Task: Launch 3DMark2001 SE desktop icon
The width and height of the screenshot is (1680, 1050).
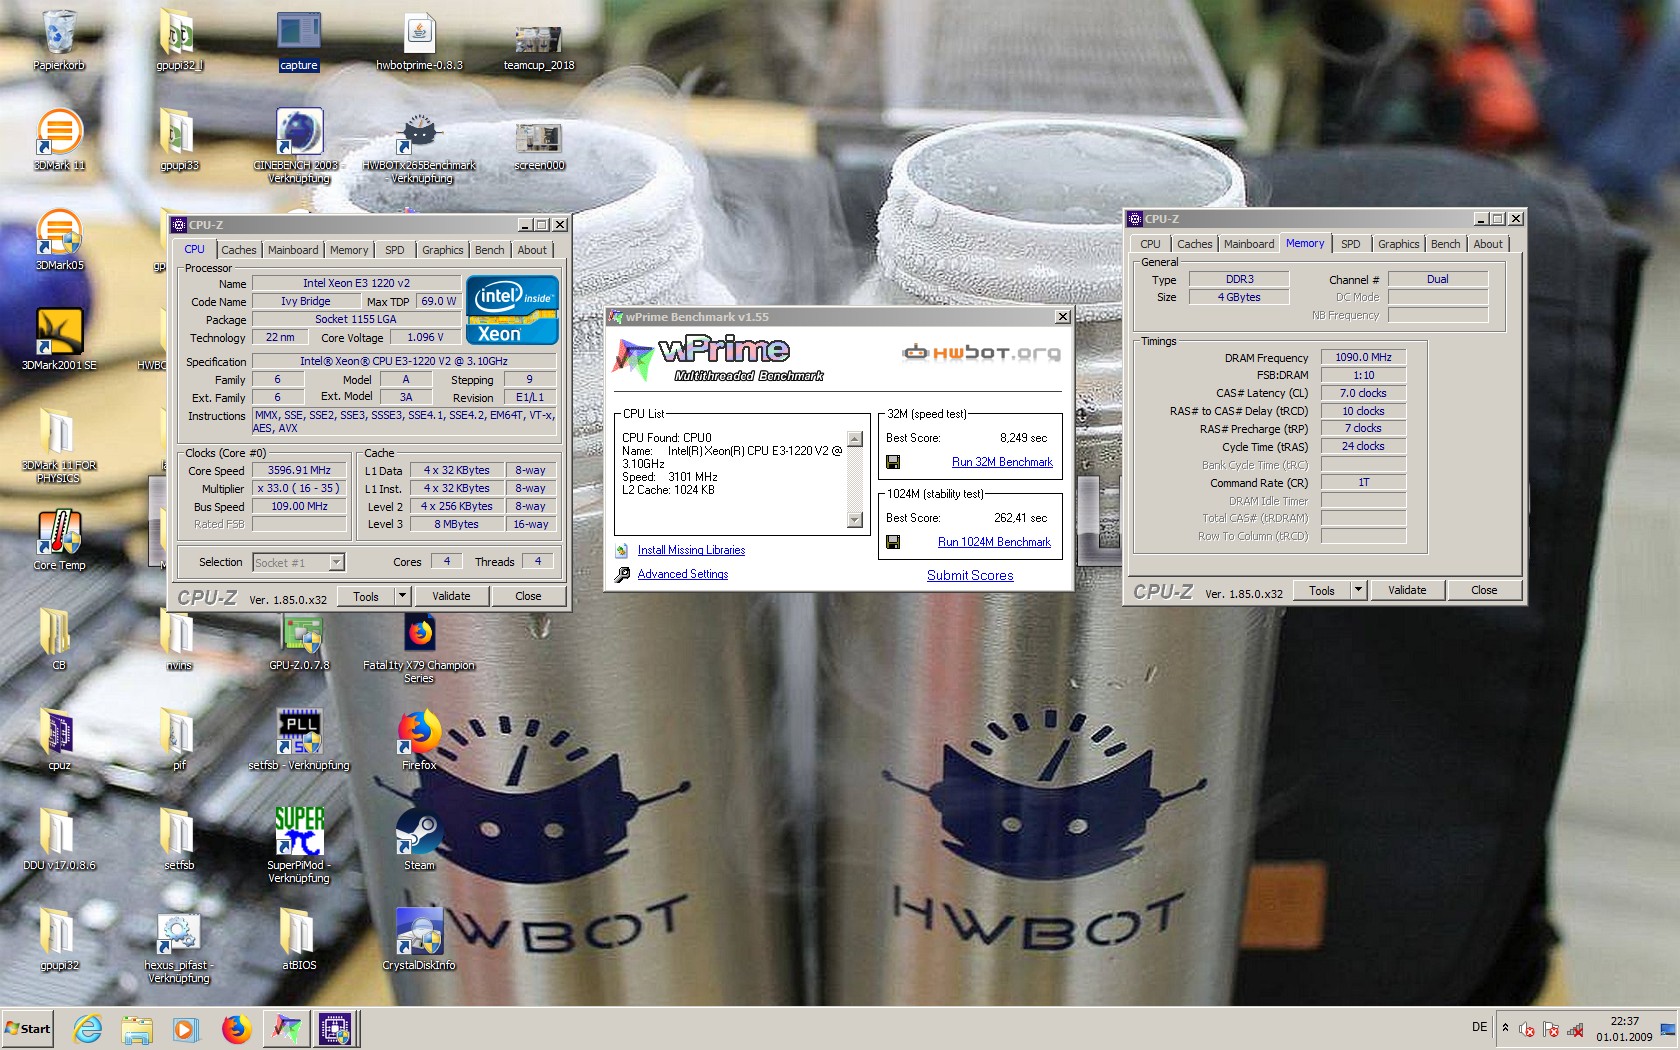Action: point(59,340)
